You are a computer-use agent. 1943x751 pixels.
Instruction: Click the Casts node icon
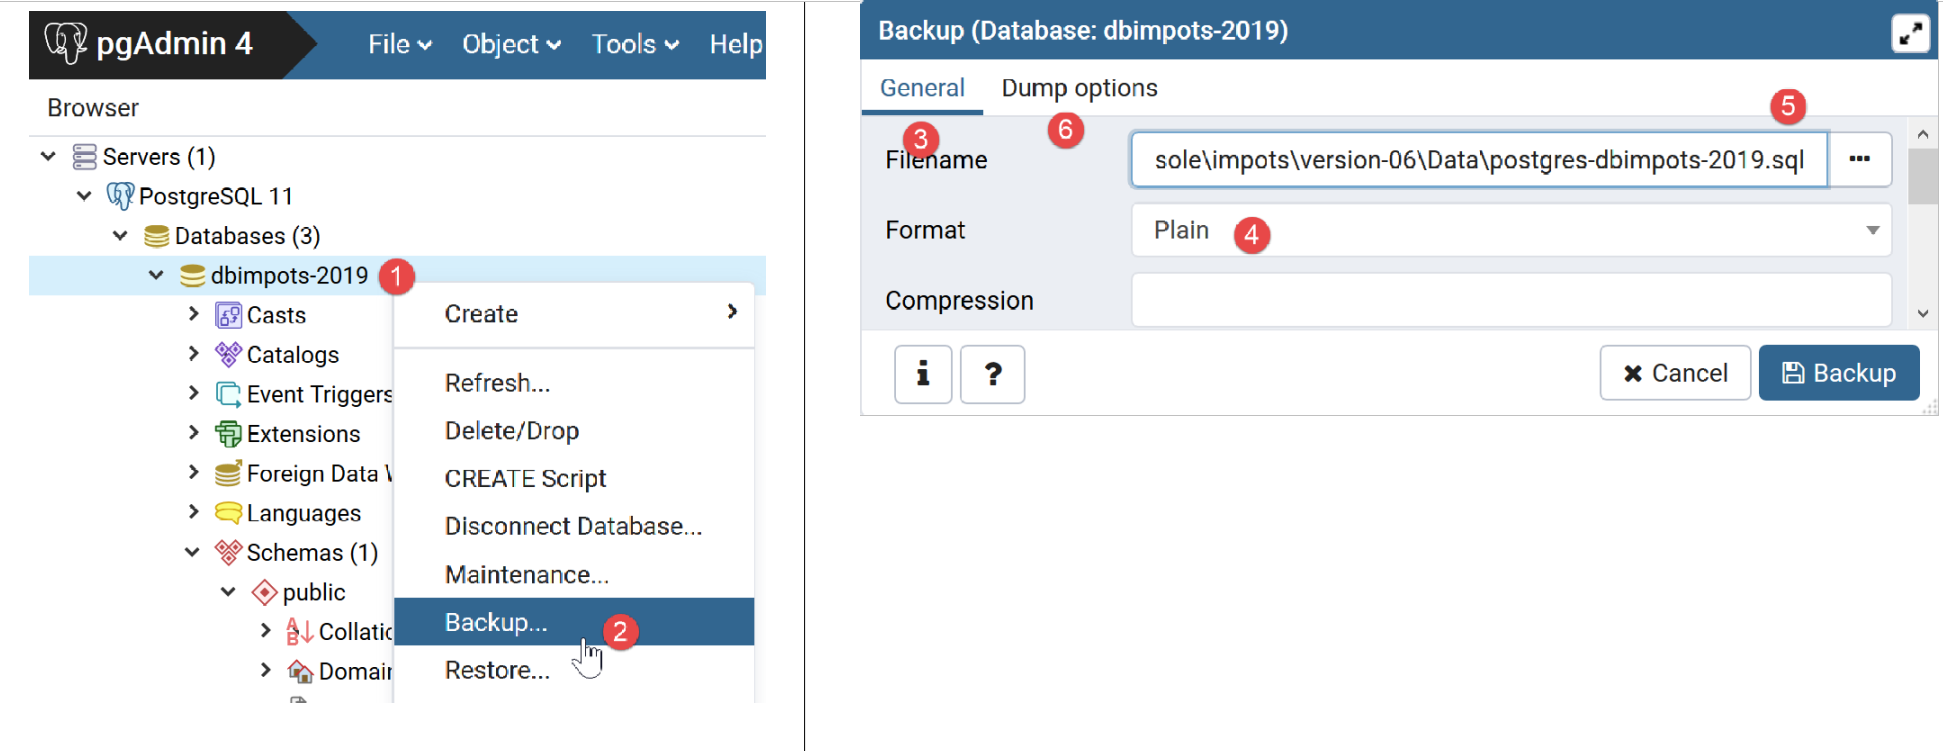[x=228, y=316]
